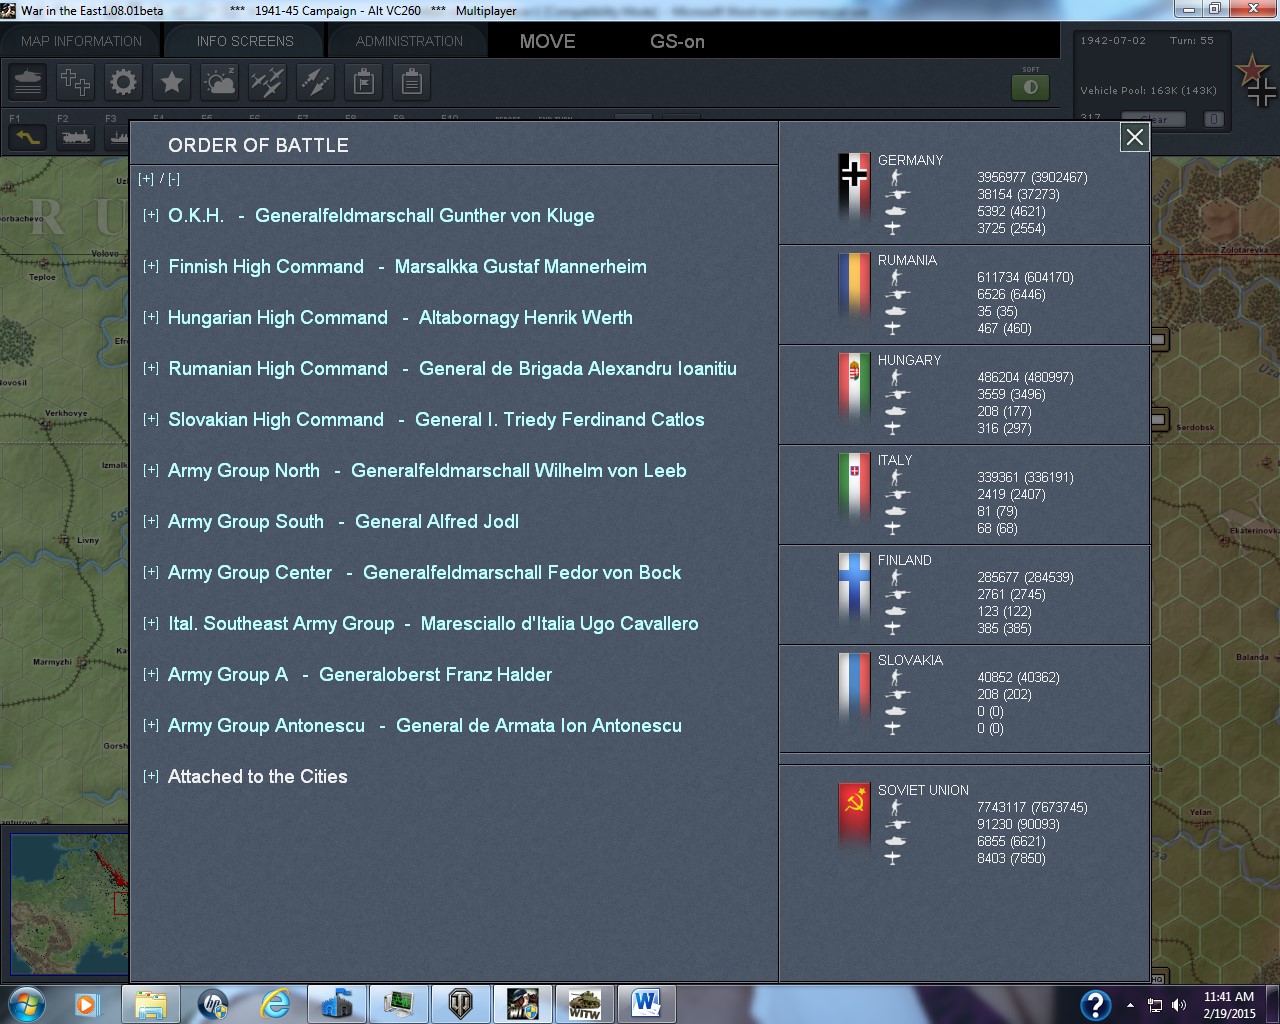Click the Slovakia flag
The height and width of the screenshot is (1024, 1280).
pyautogui.click(x=854, y=688)
